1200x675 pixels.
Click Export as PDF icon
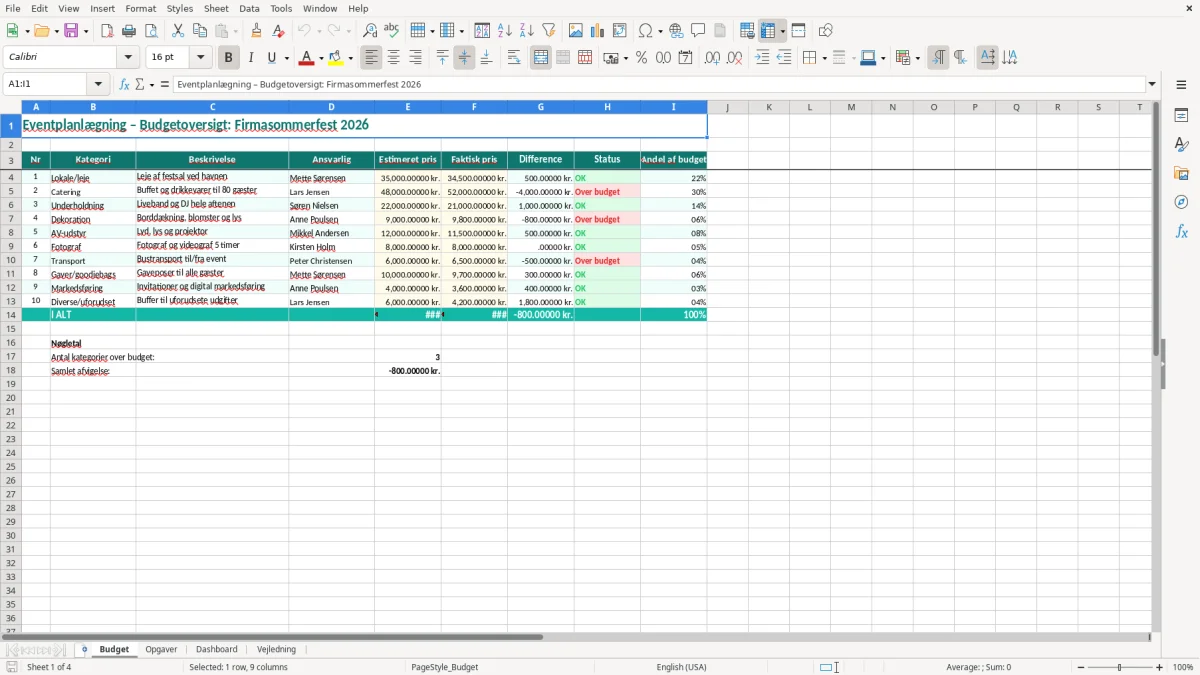click(x=107, y=31)
